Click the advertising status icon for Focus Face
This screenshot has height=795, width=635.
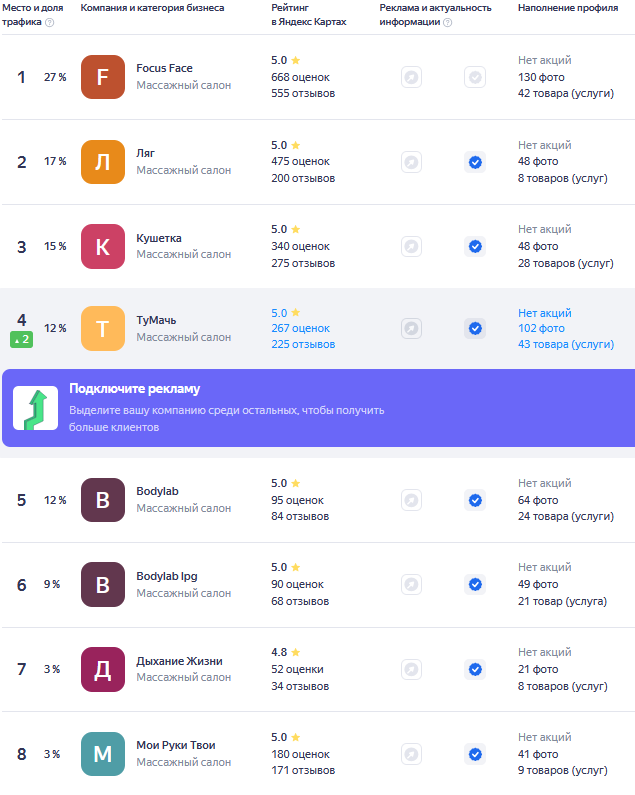[x=411, y=77]
